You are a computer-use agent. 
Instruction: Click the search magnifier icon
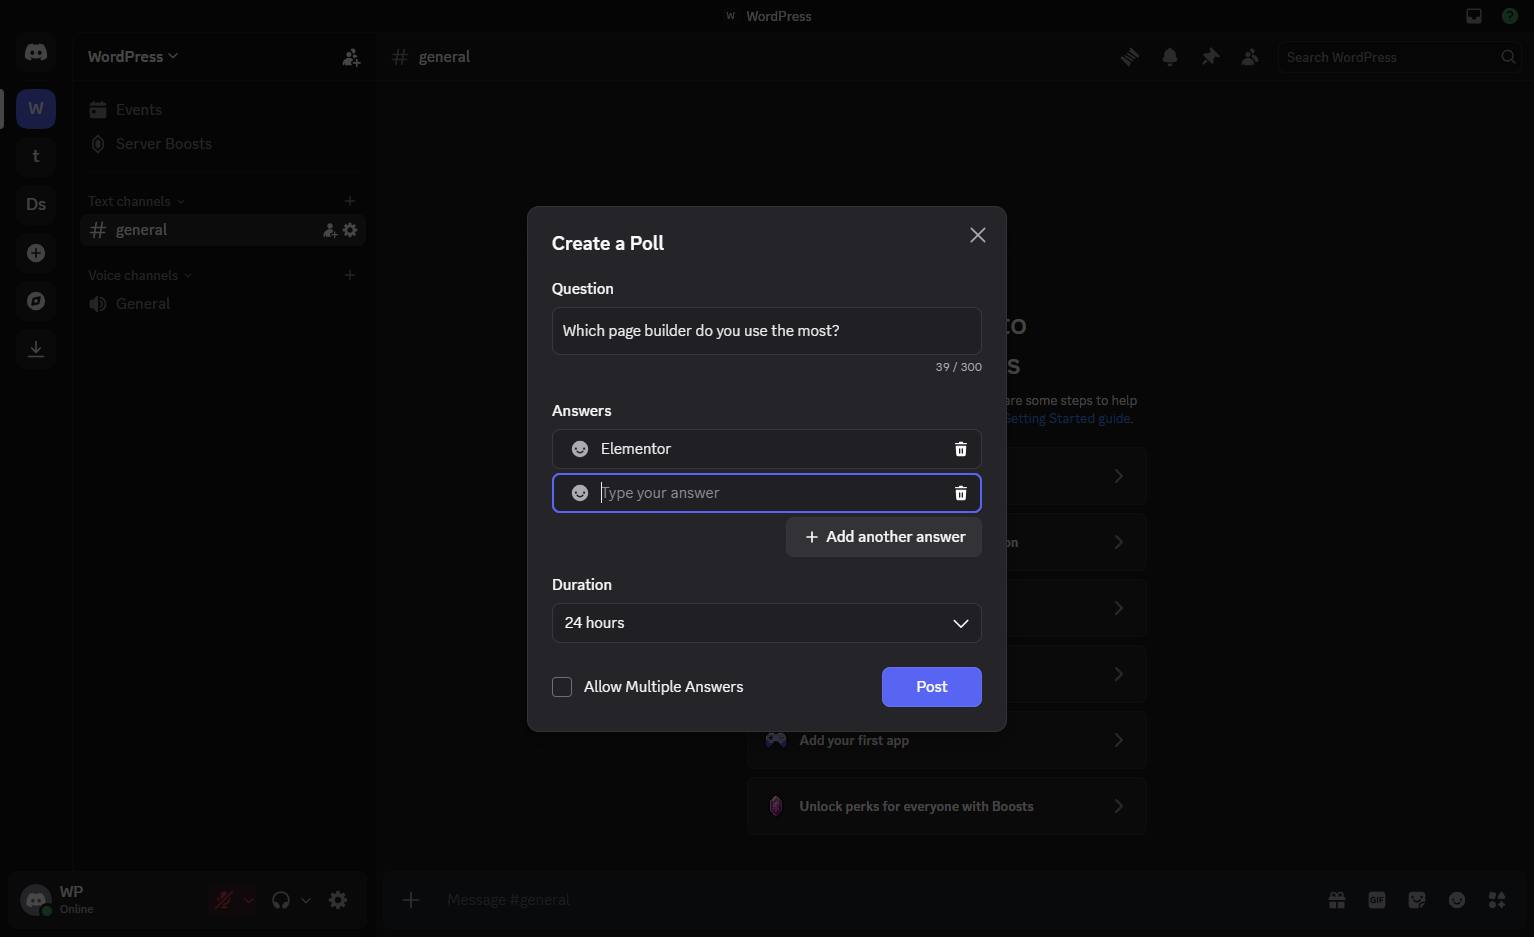point(1508,57)
